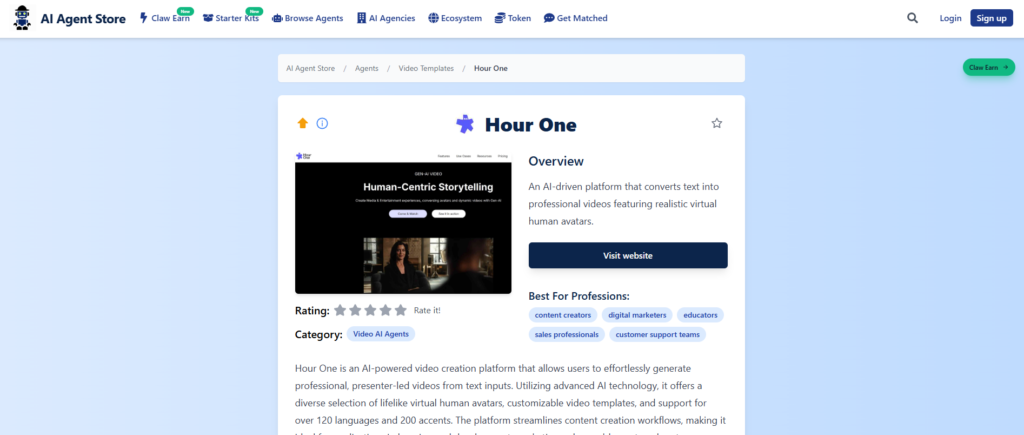Click the Login link
1024x435 pixels.
[950, 18]
